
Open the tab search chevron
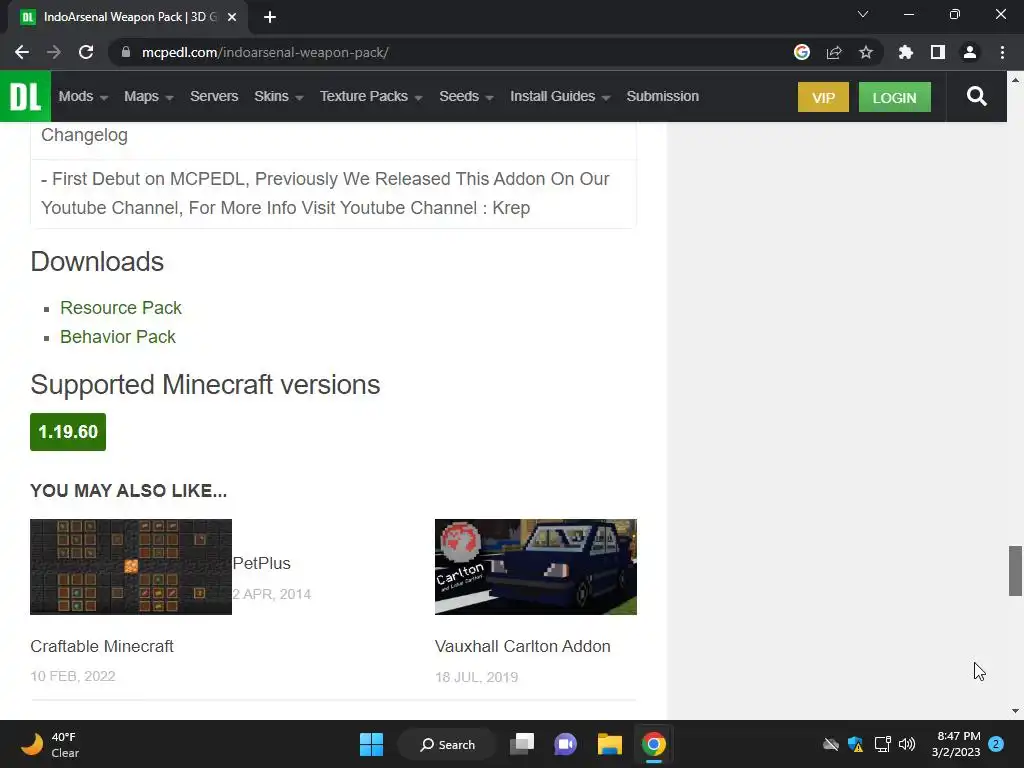click(863, 14)
